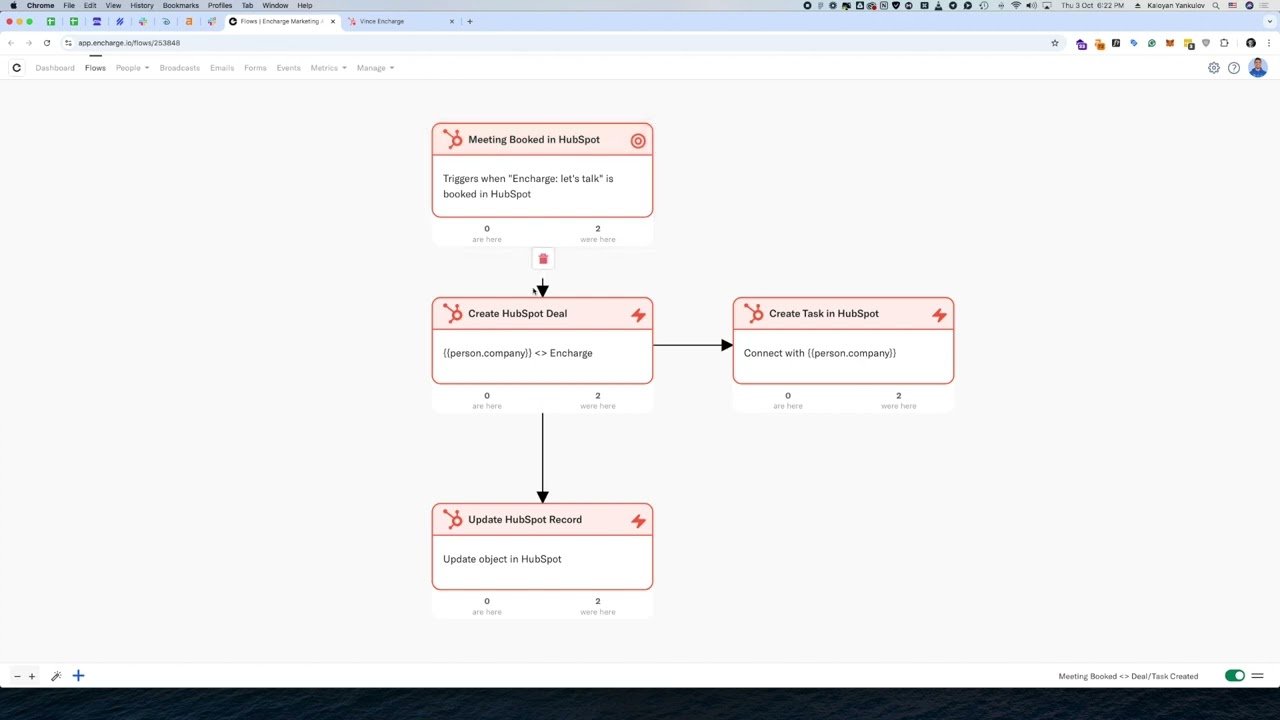
Task: Open Events in navigation
Action: point(288,68)
